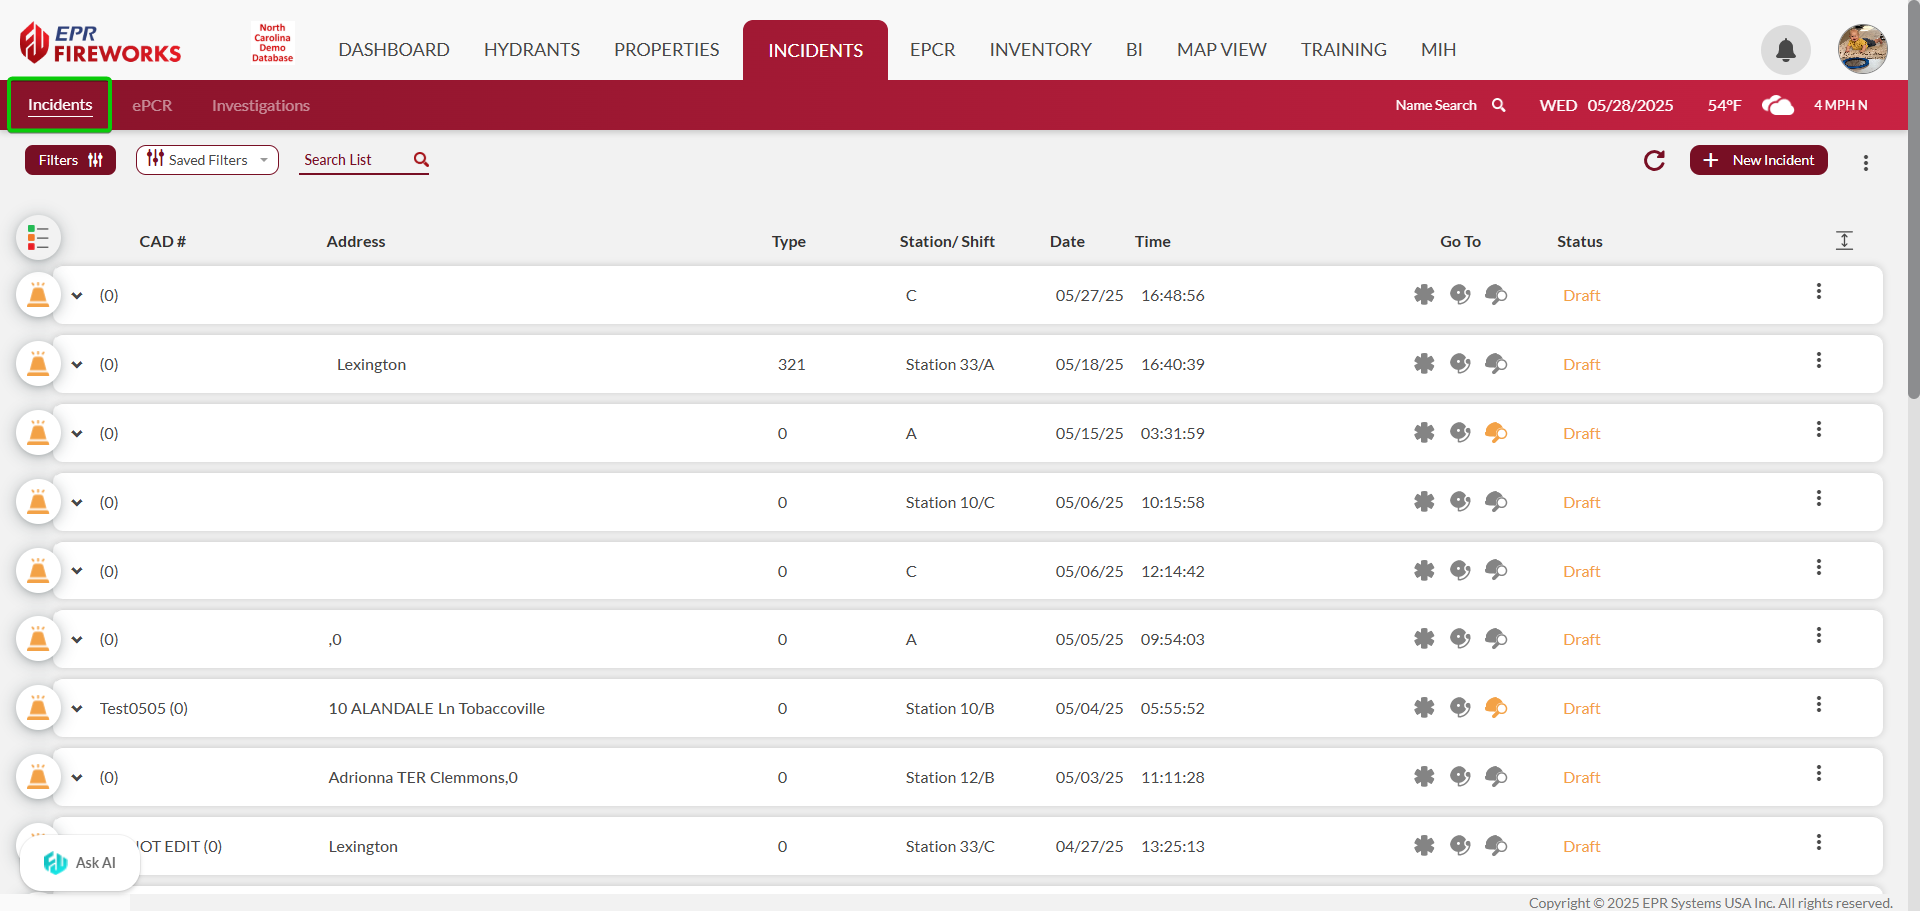Click the puzzle piece icon on the first row
Screen dimensions: 1920x911
tap(1424, 295)
